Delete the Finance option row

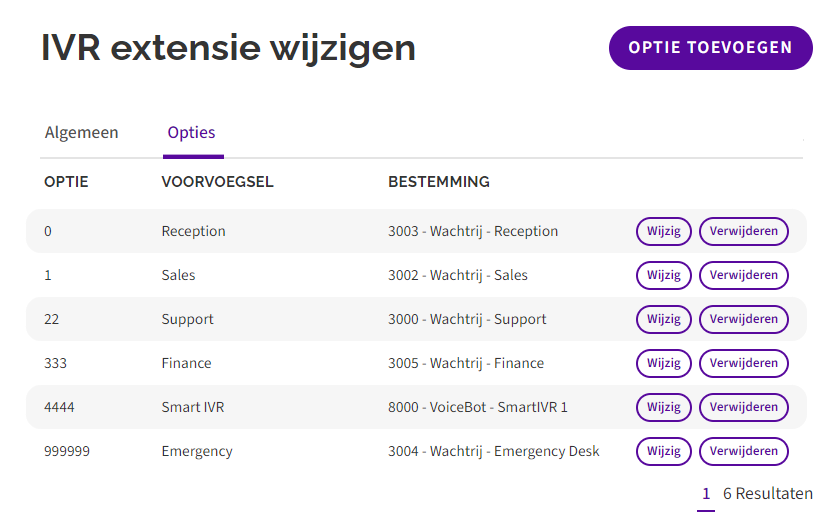pos(743,363)
